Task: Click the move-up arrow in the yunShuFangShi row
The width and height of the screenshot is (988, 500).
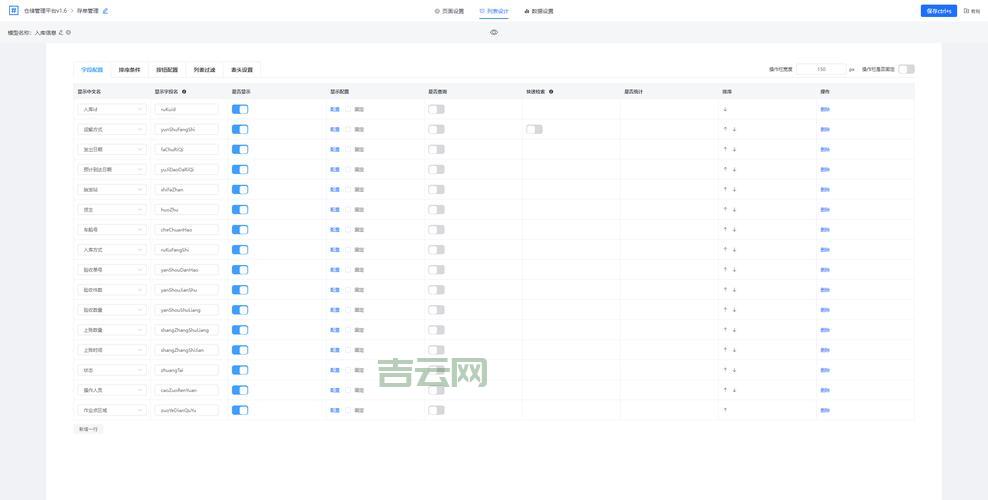Action: 725,129
